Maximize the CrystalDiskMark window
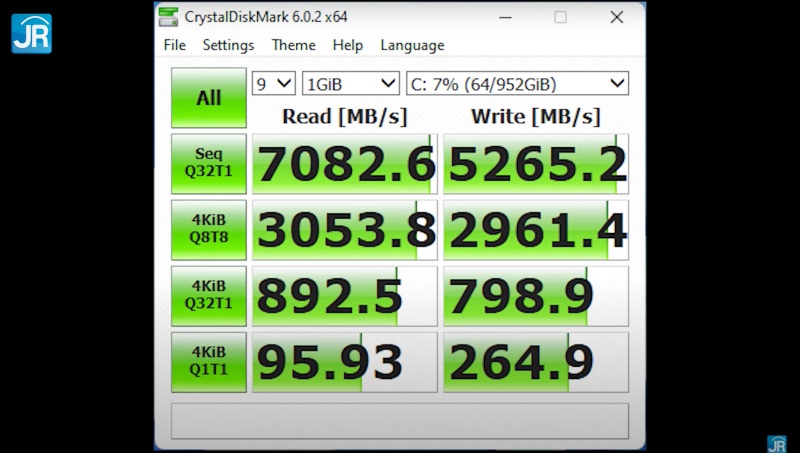The image size is (800, 453). click(560, 17)
